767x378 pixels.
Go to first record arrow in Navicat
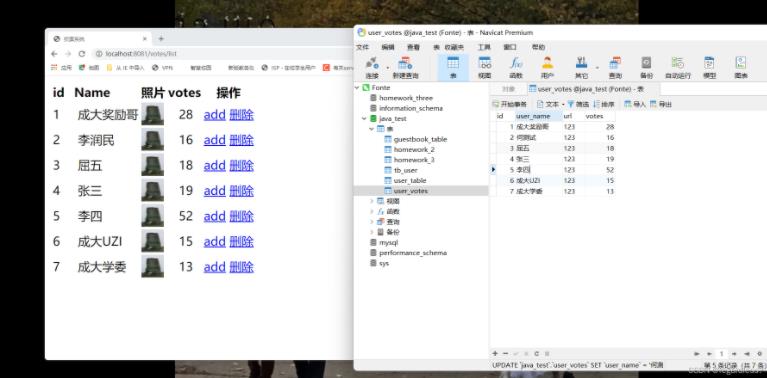pyautogui.click(x=697, y=353)
